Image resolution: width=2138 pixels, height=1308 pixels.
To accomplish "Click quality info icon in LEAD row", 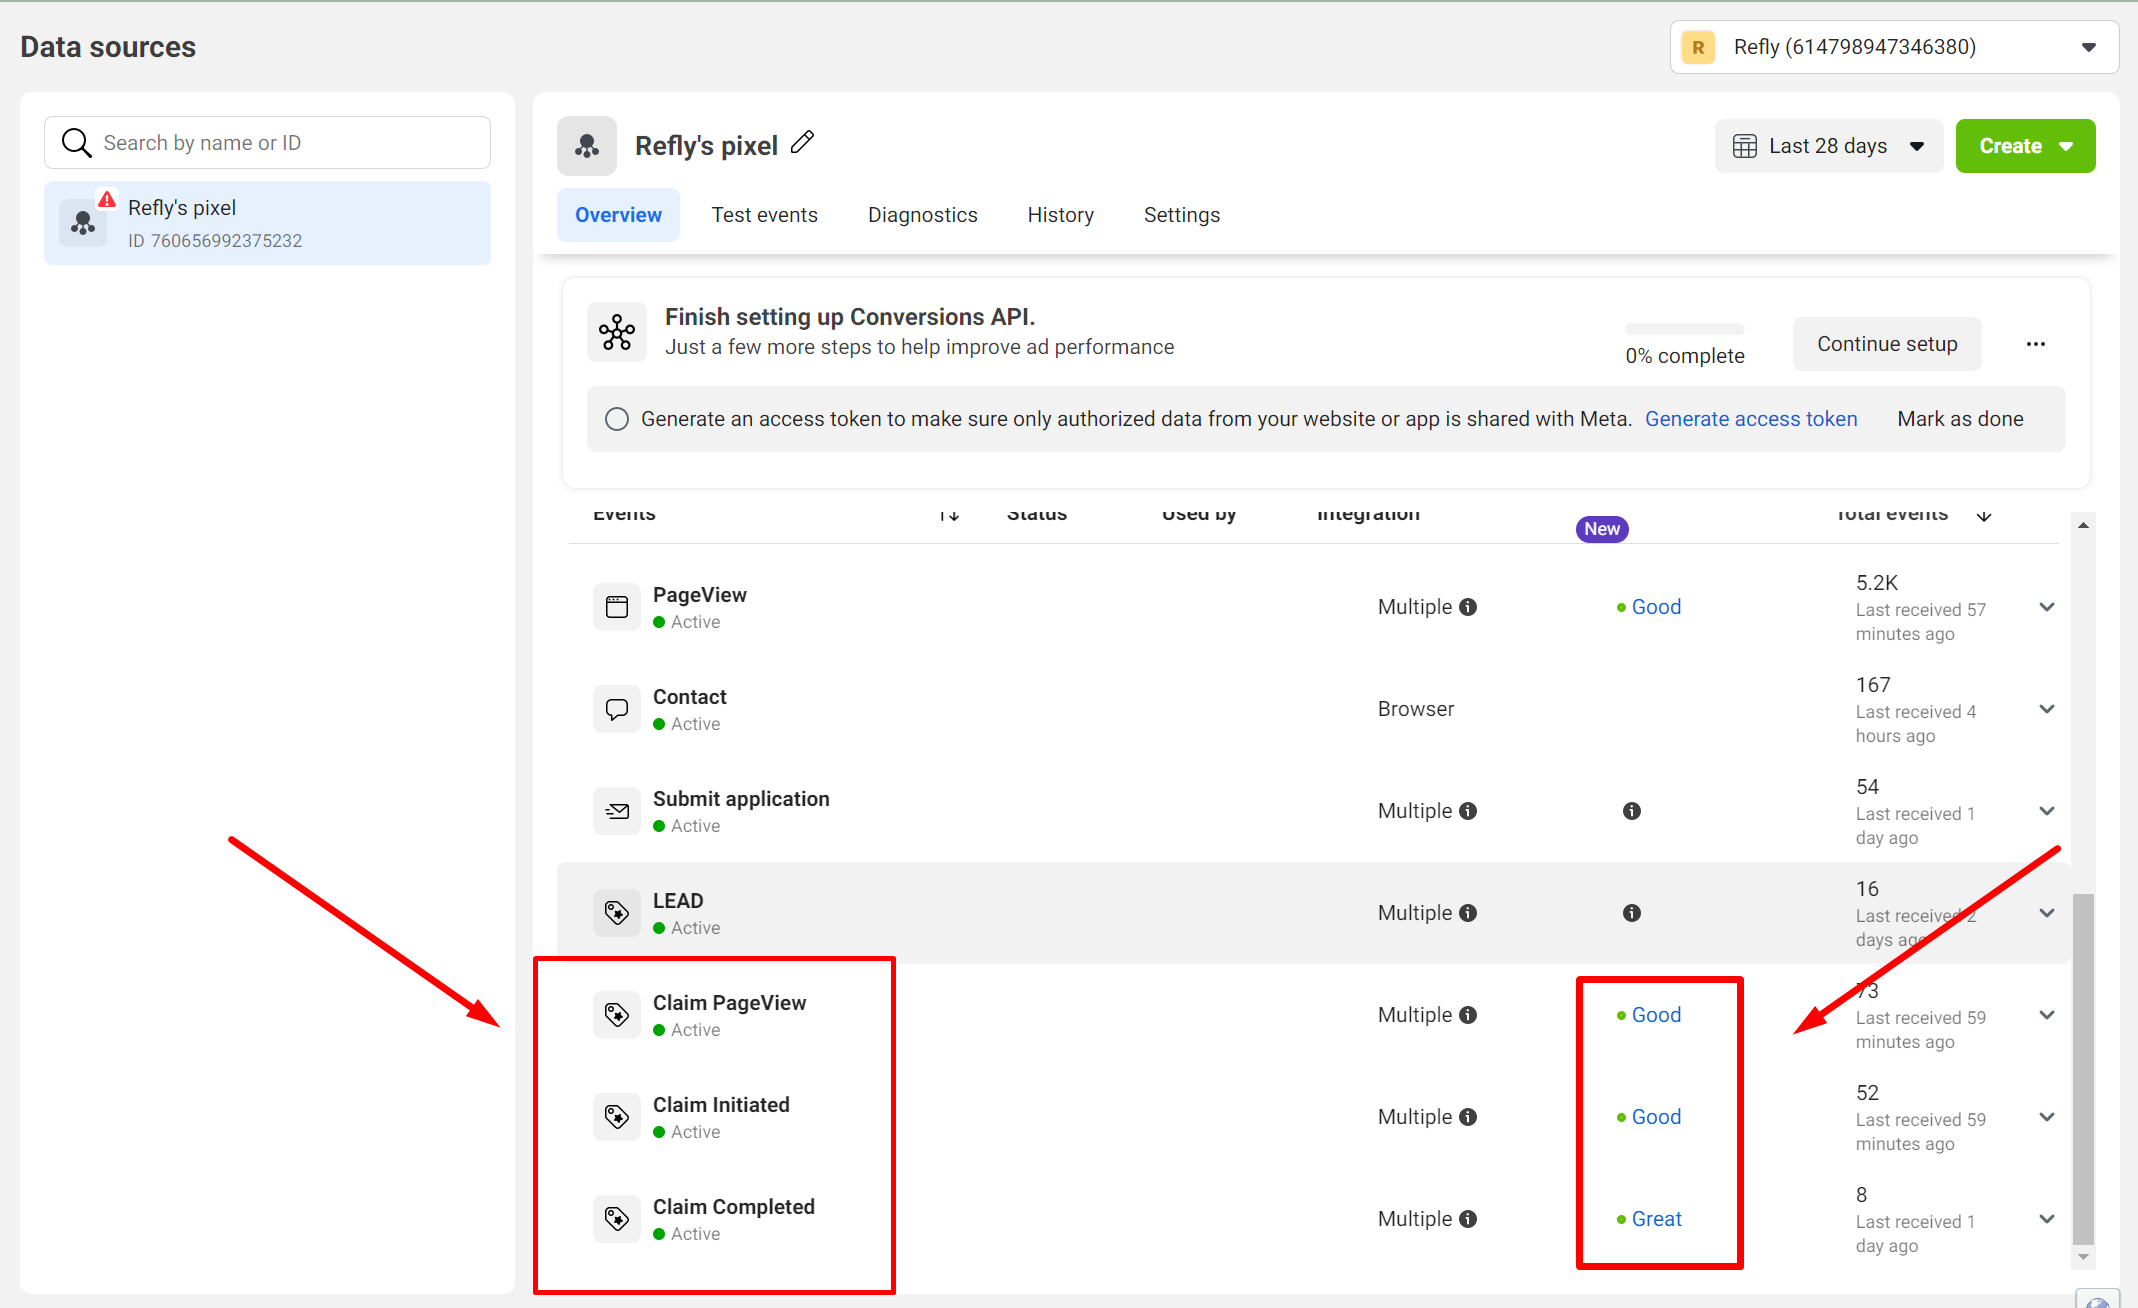I will [x=1632, y=913].
